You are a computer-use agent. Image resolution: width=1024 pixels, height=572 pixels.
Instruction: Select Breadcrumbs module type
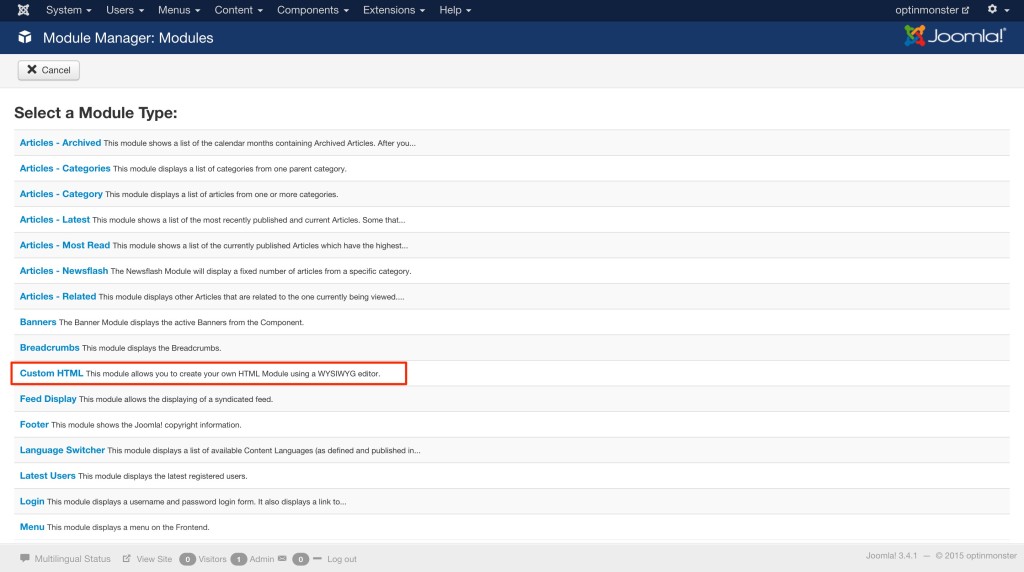(x=49, y=347)
